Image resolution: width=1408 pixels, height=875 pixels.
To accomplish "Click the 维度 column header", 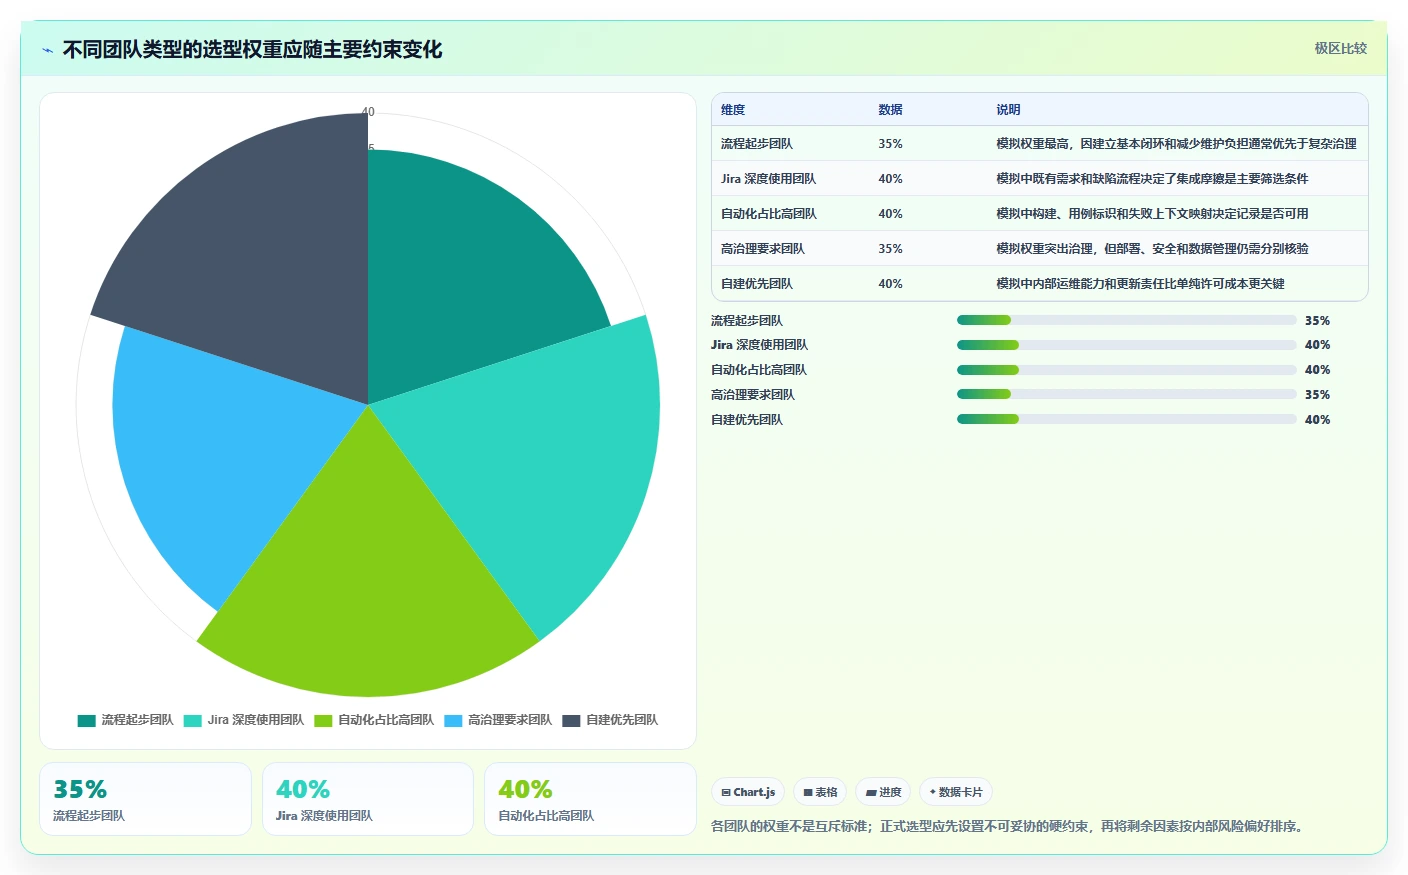I will click(733, 110).
